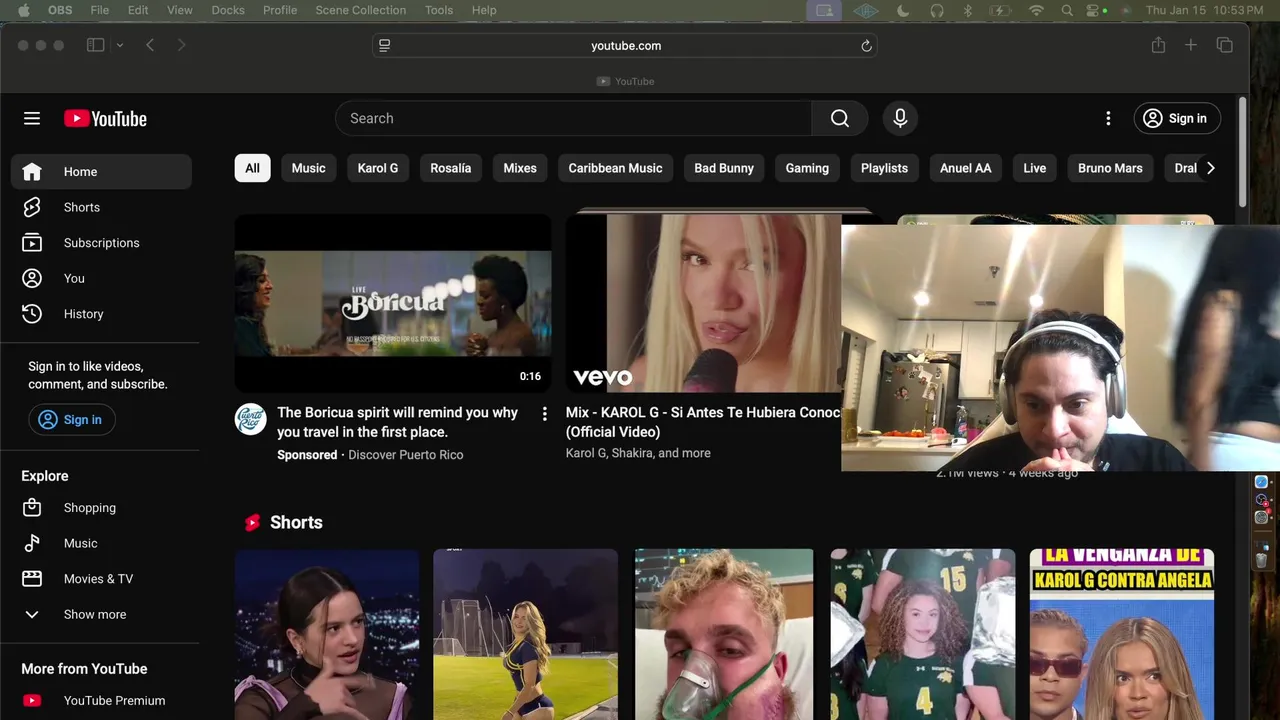Open the You section in sidebar
Screen dimensions: 1280x720
pos(101,278)
